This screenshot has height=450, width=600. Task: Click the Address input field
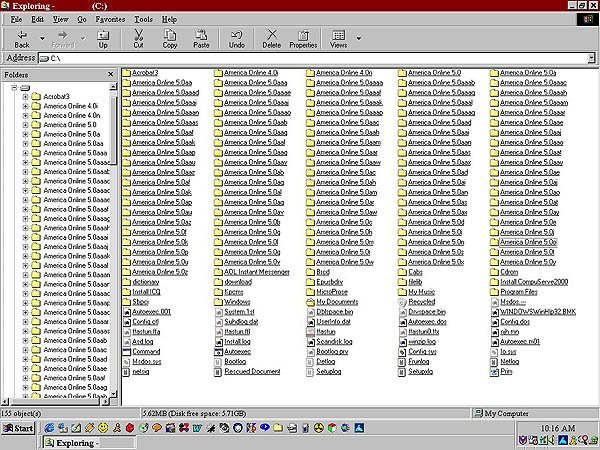pos(300,59)
